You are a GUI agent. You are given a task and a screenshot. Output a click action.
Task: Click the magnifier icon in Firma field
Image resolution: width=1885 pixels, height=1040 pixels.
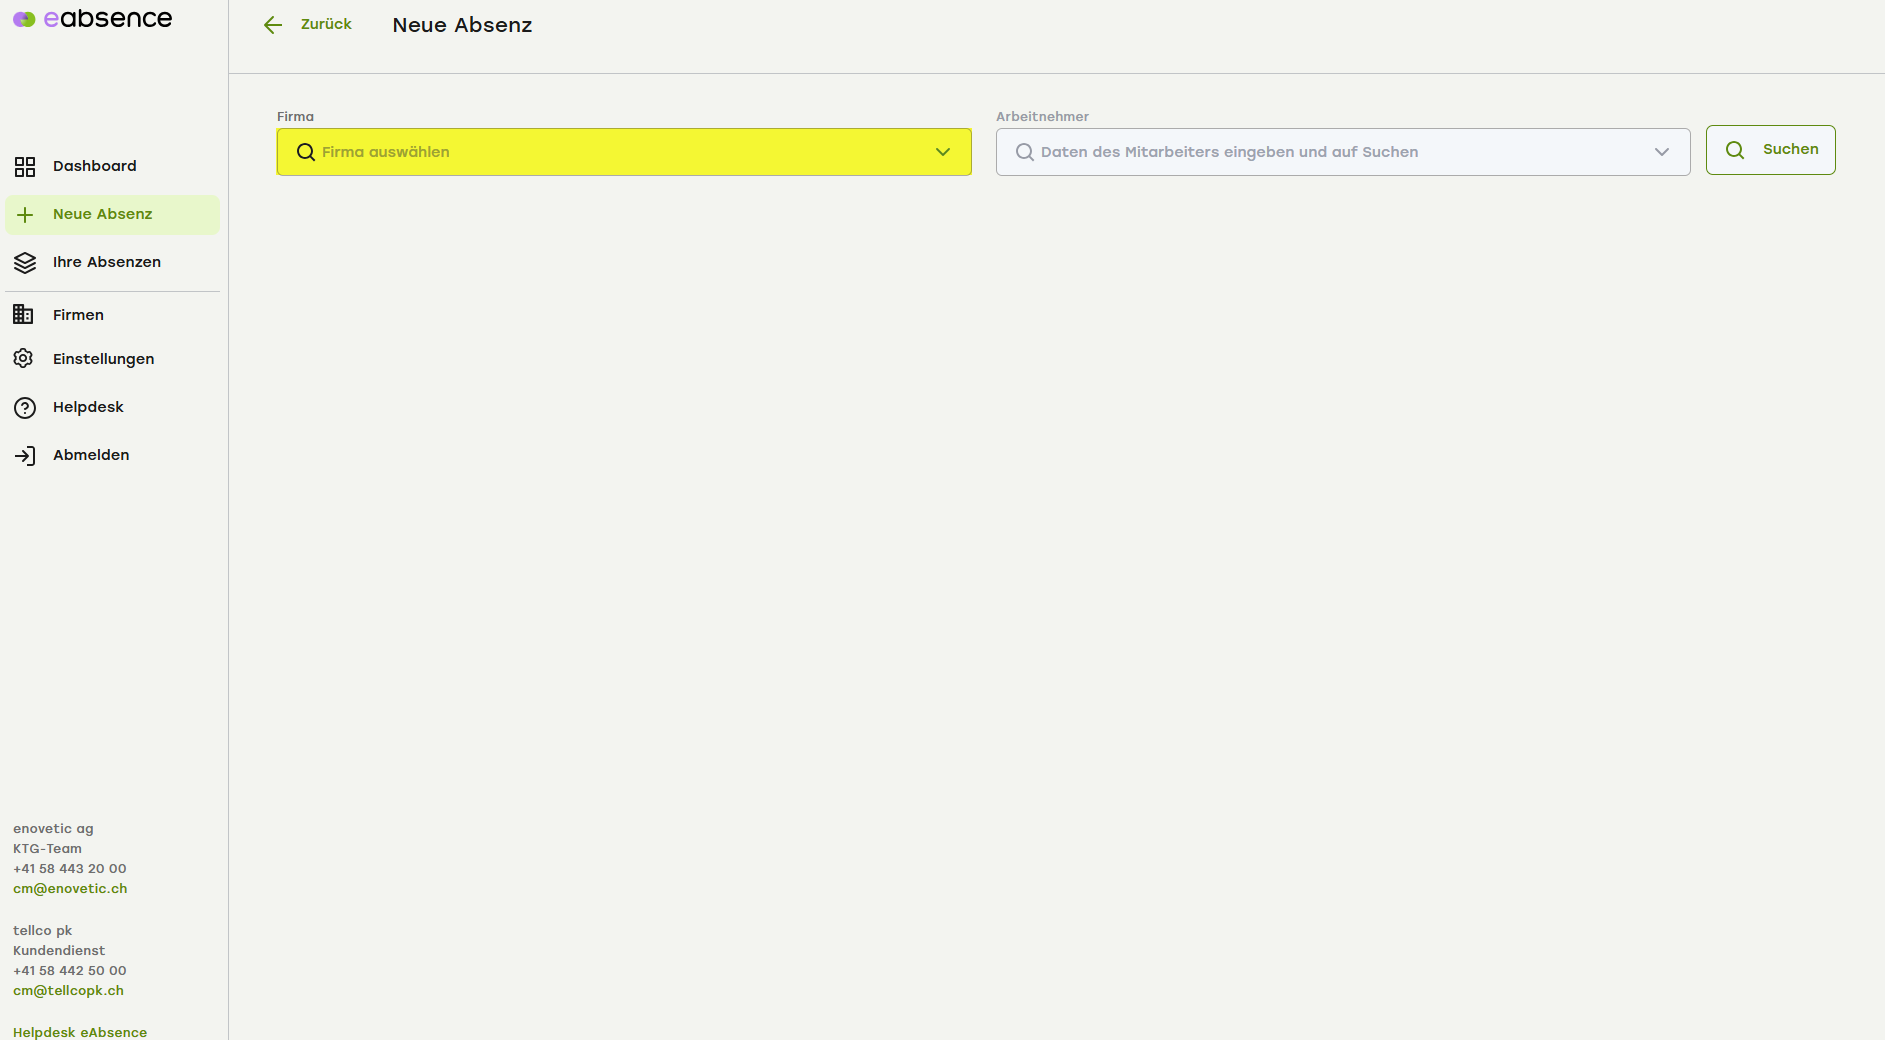click(306, 152)
